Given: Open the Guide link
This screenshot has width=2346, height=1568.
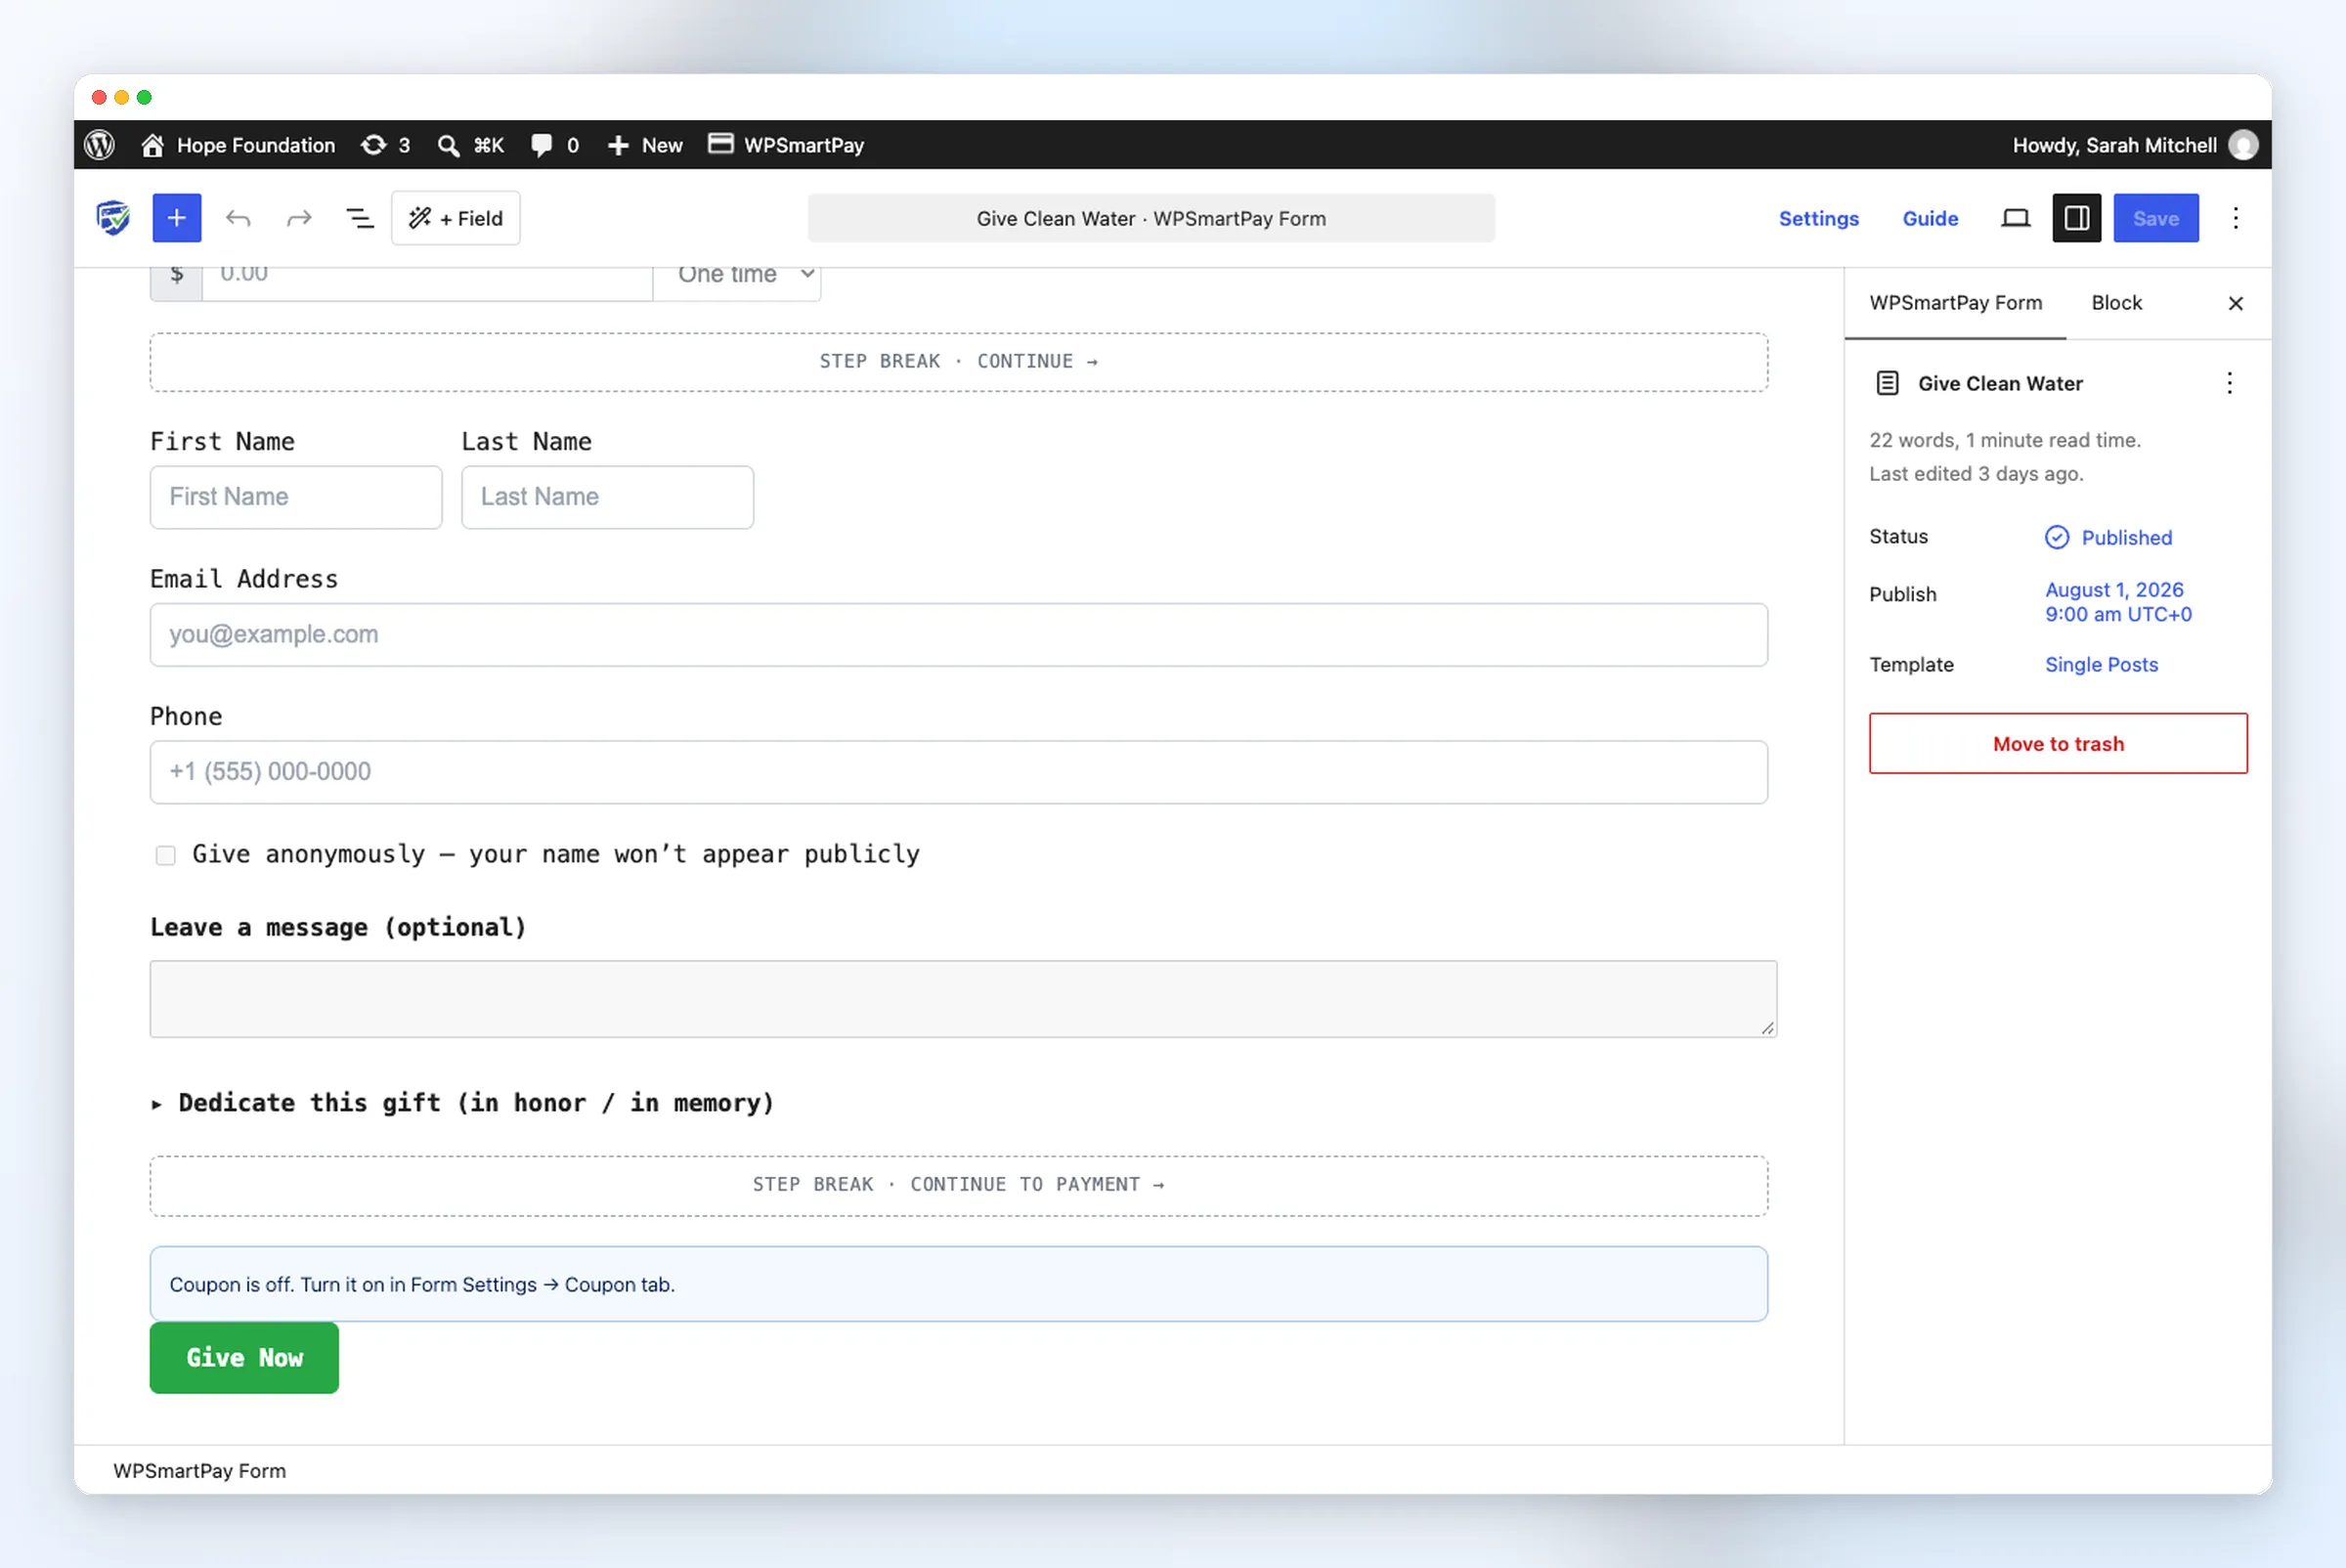Looking at the screenshot, I should [x=1930, y=218].
